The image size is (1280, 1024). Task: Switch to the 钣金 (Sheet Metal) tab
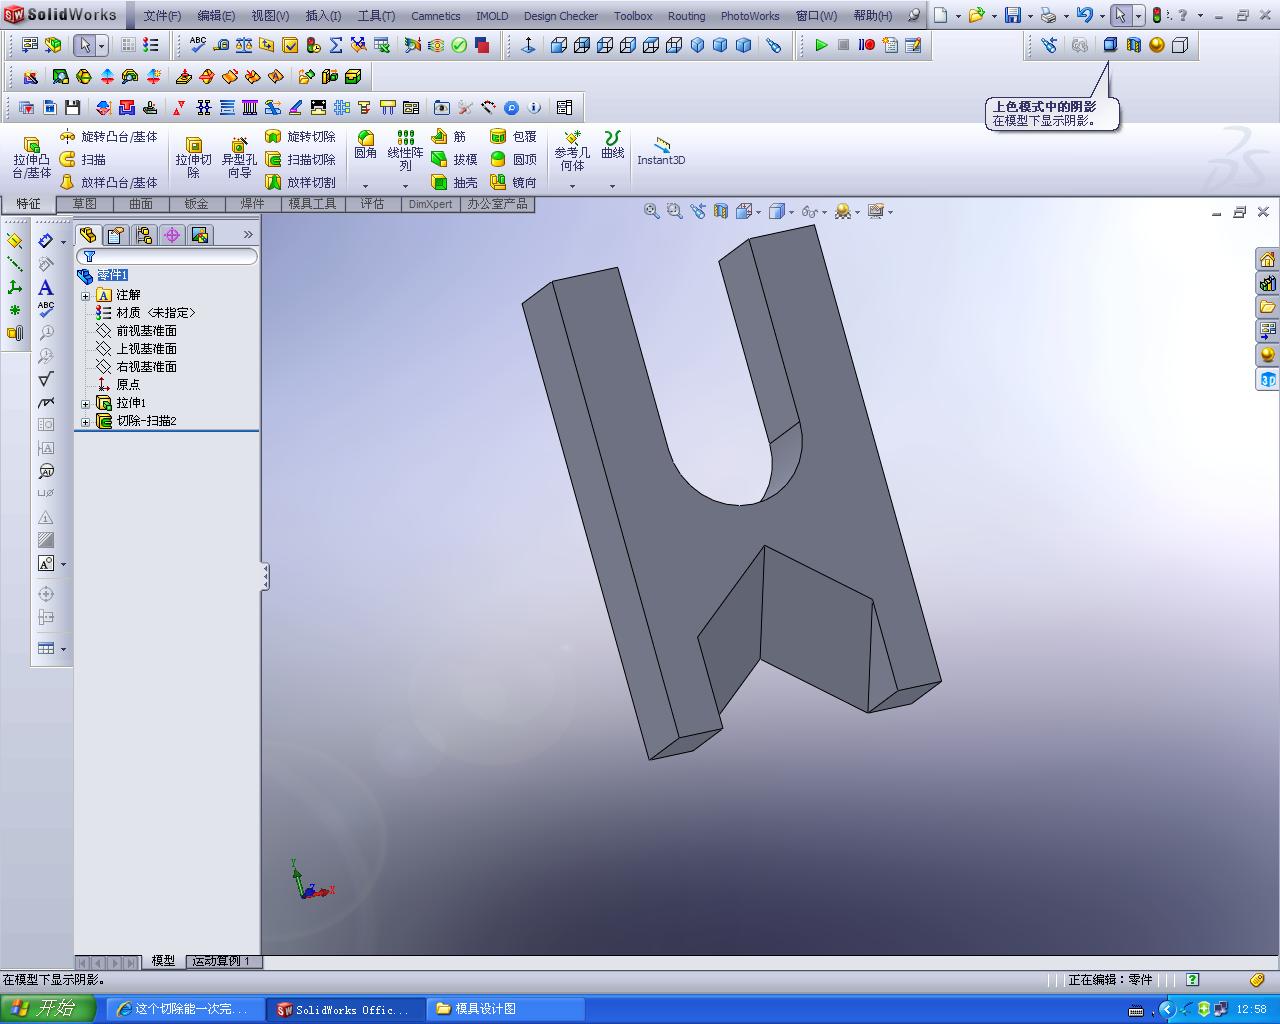196,204
